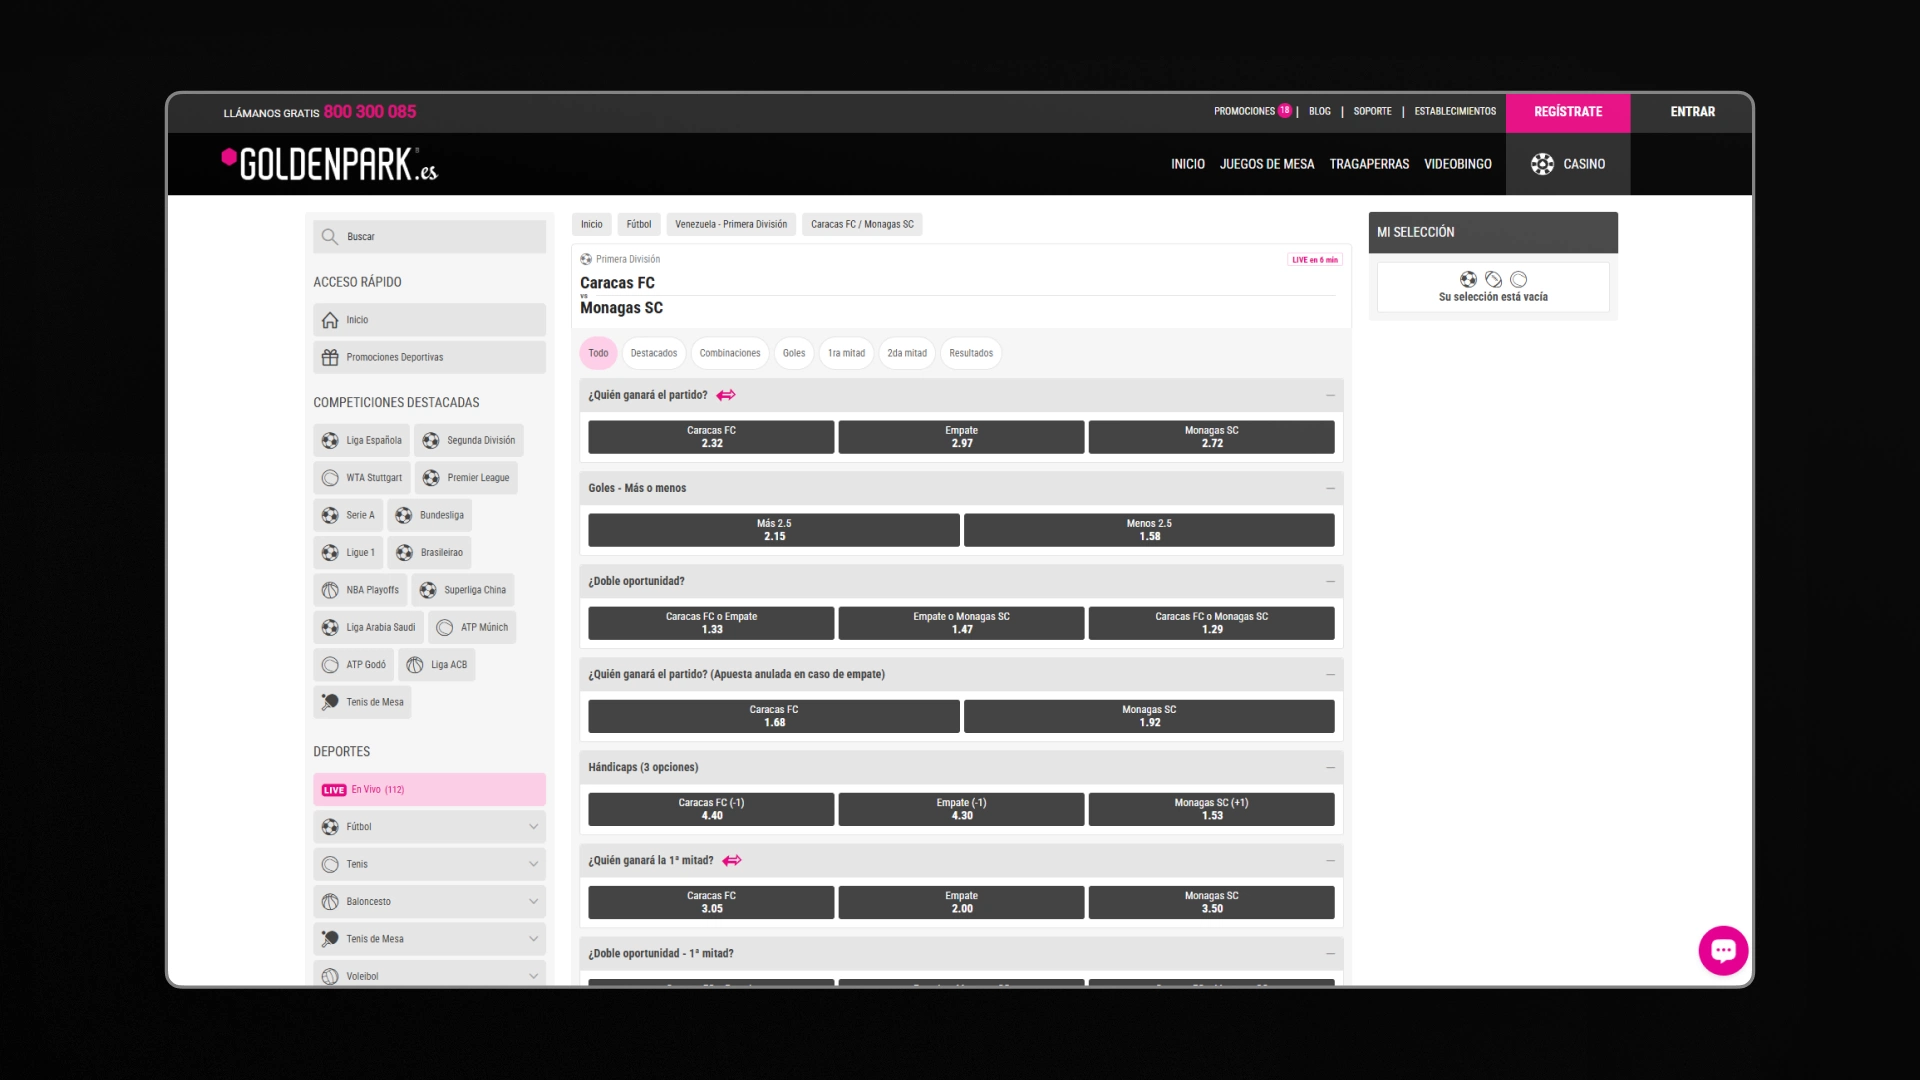Collapse the ¿Quién ganará el partido? market
The image size is (1920, 1080).
(1330, 395)
